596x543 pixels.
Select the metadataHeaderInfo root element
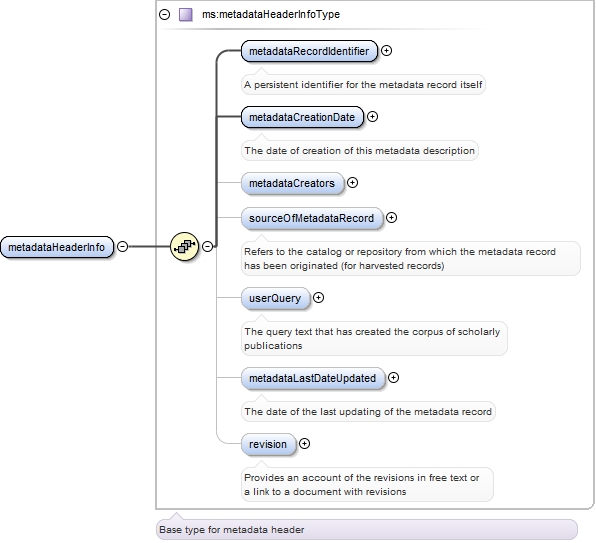(57, 247)
